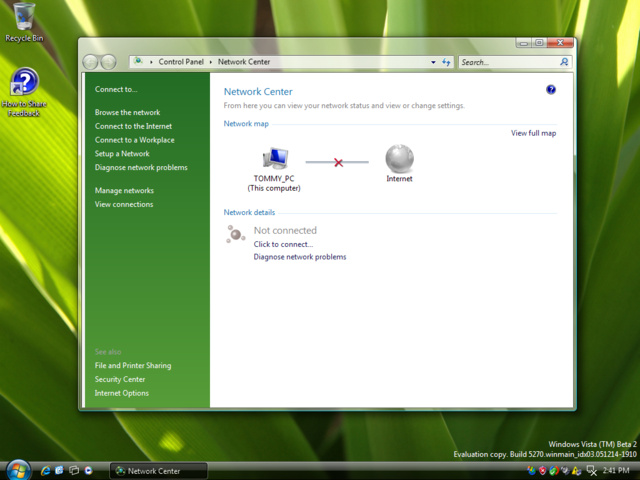Click the volume speaker tray icon

click(x=565, y=470)
